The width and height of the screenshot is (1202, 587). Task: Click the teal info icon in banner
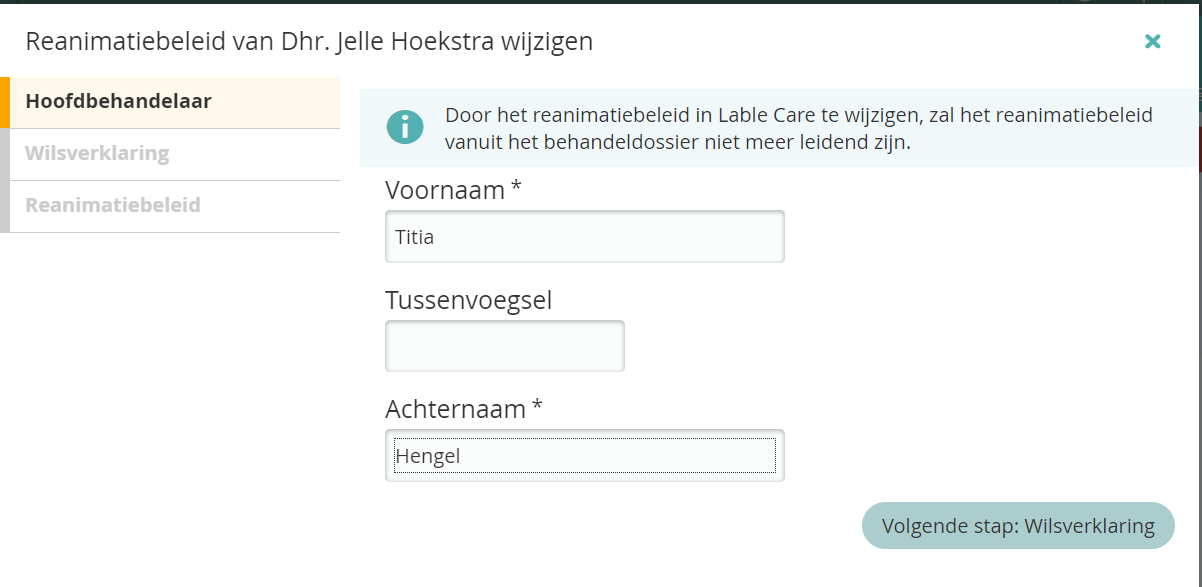click(405, 129)
